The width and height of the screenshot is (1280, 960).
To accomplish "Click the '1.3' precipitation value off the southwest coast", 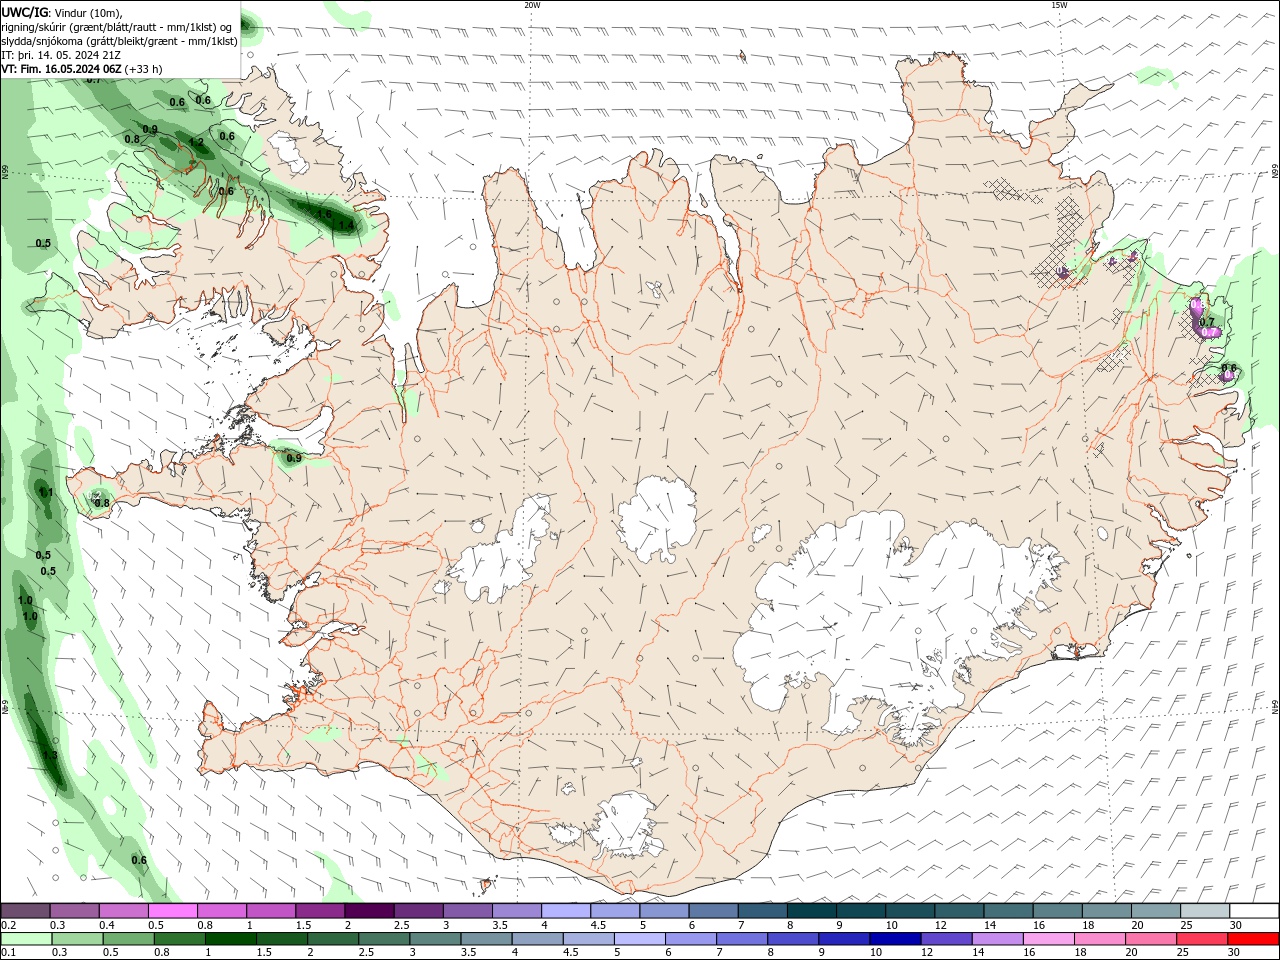I will (50, 756).
